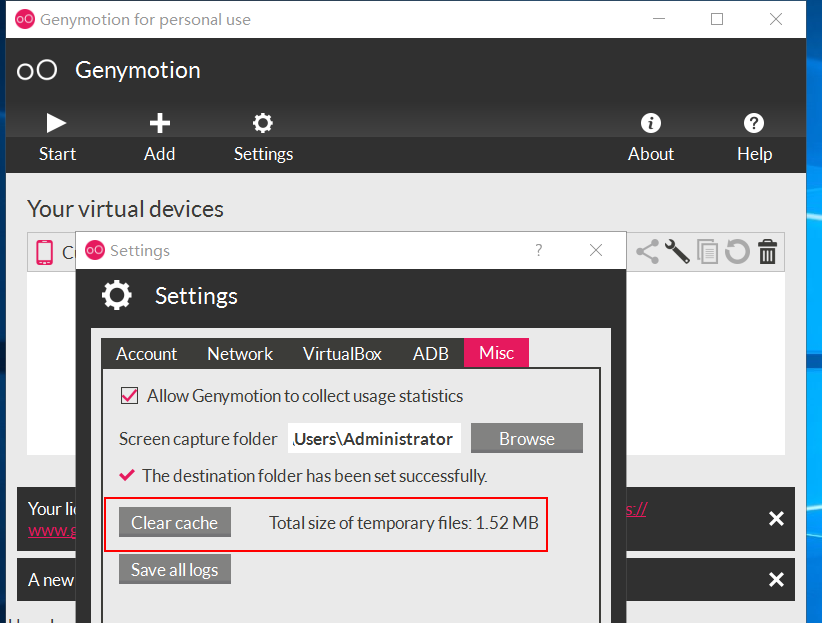
Task: Open device configuration wrench icon
Action: 677,251
